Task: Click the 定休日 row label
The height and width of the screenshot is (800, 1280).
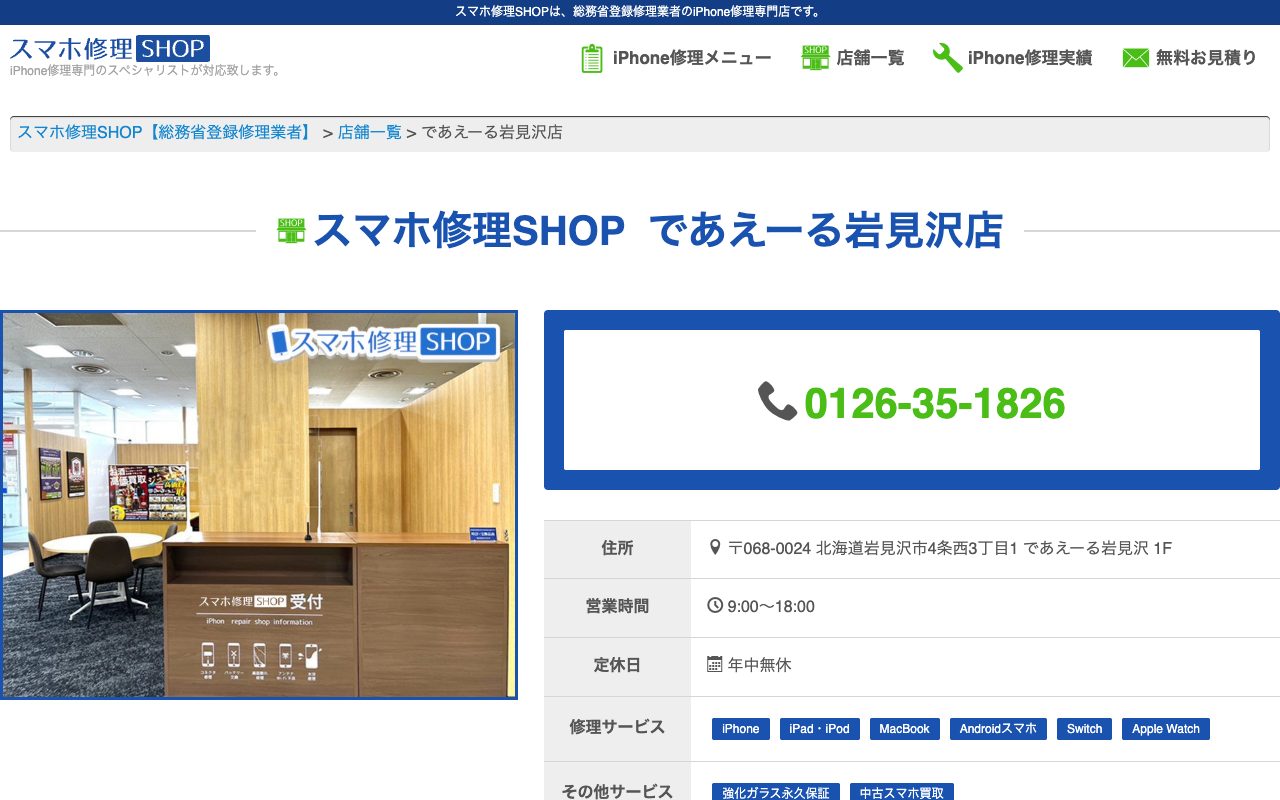Action: (x=617, y=665)
